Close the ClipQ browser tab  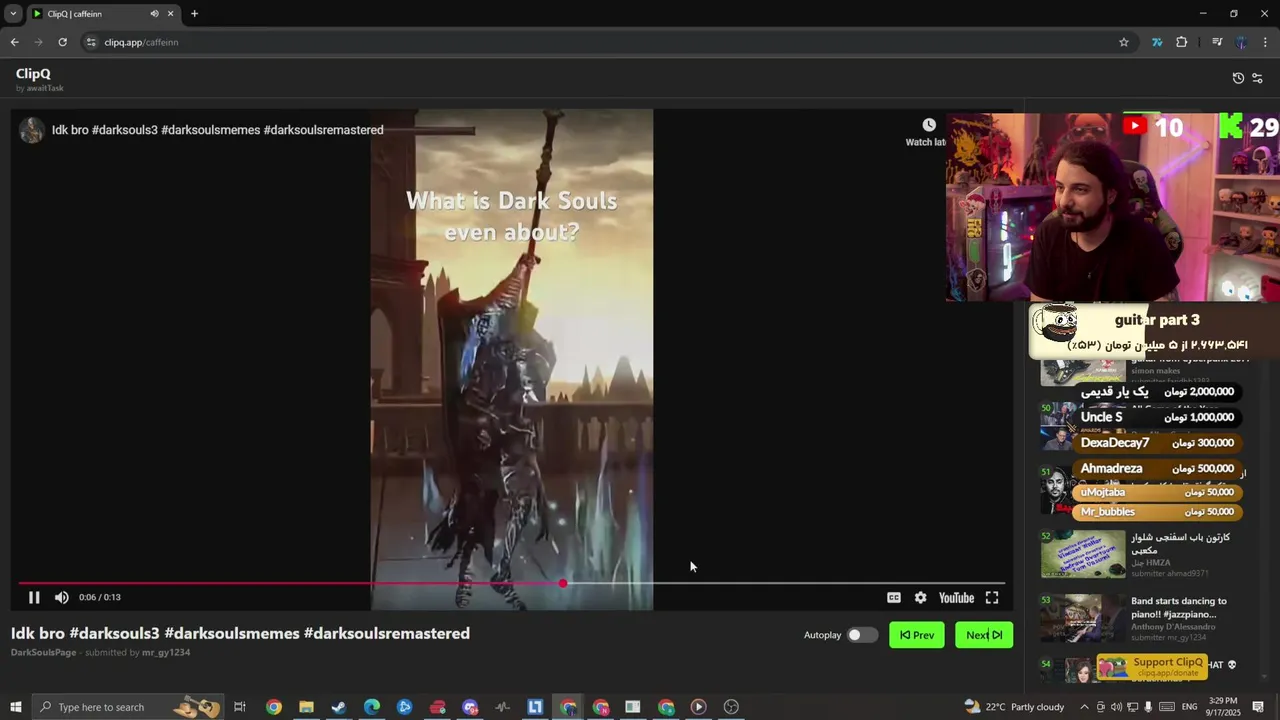click(170, 14)
